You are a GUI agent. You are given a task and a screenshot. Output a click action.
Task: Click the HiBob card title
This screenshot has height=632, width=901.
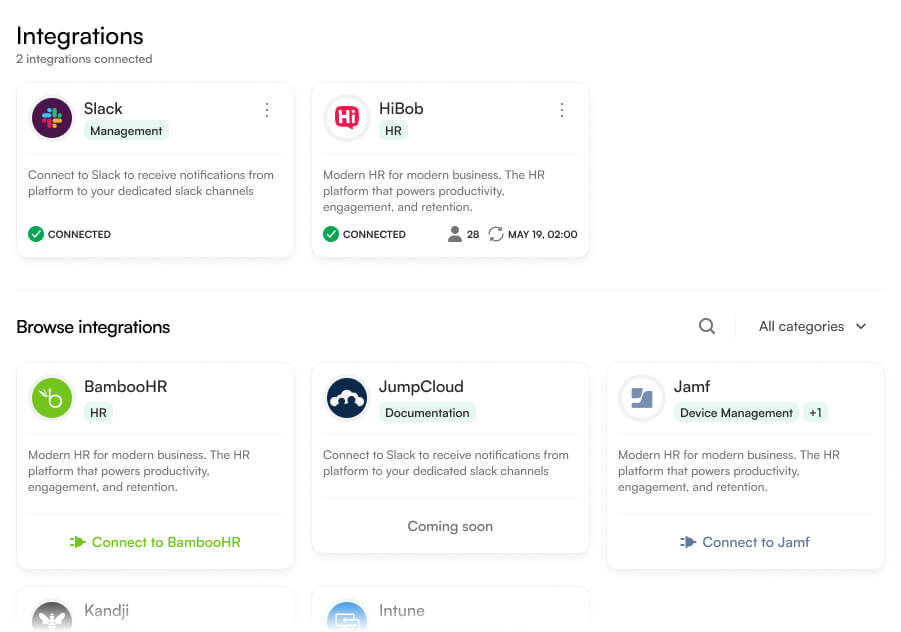pos(401,109)
